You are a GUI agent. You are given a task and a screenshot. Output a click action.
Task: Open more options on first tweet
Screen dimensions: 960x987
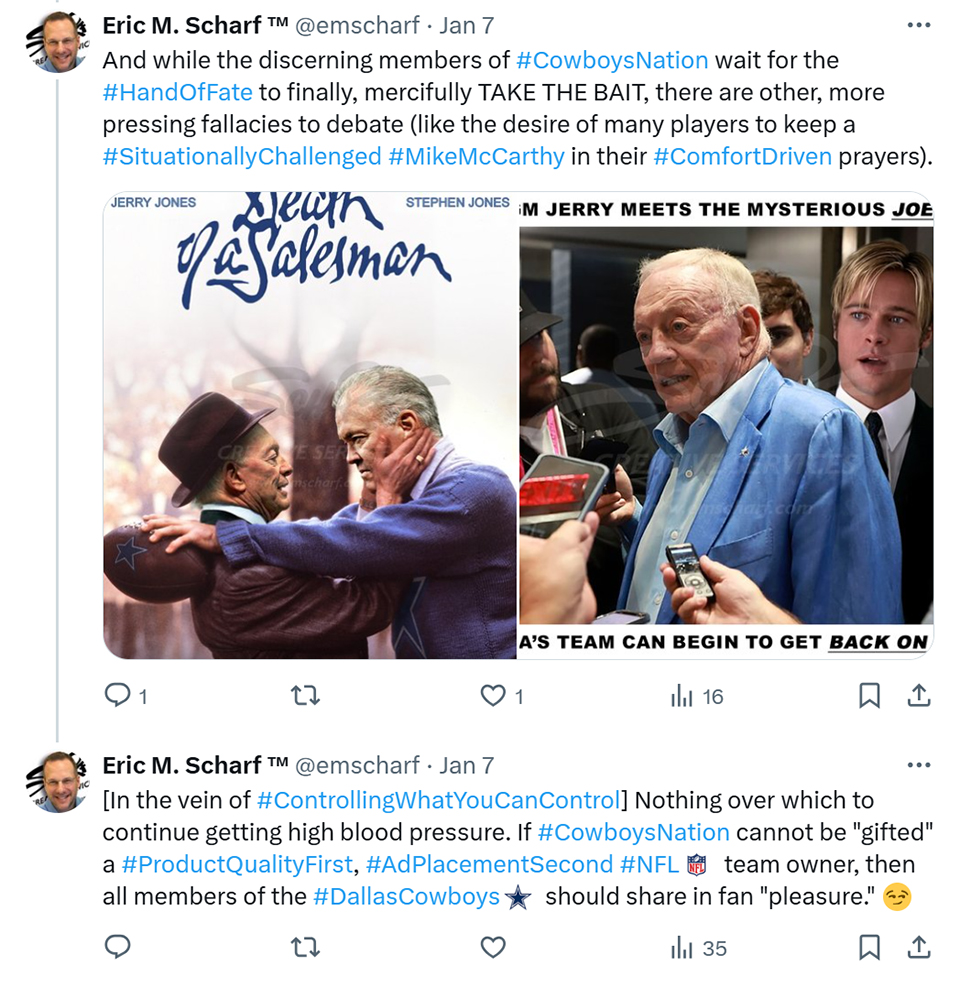(x=918, y=26)
